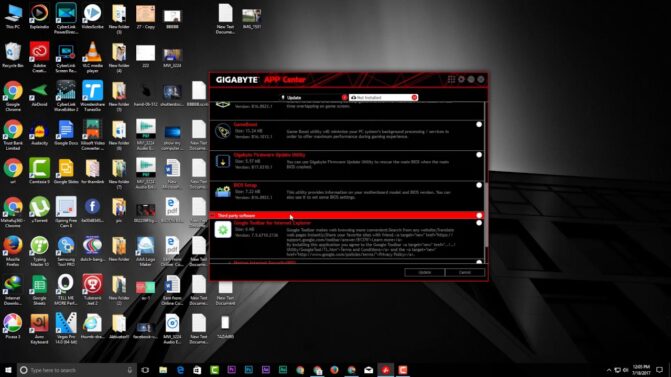Select the Wondershare TunesGo desktop icon

point(92,96)
